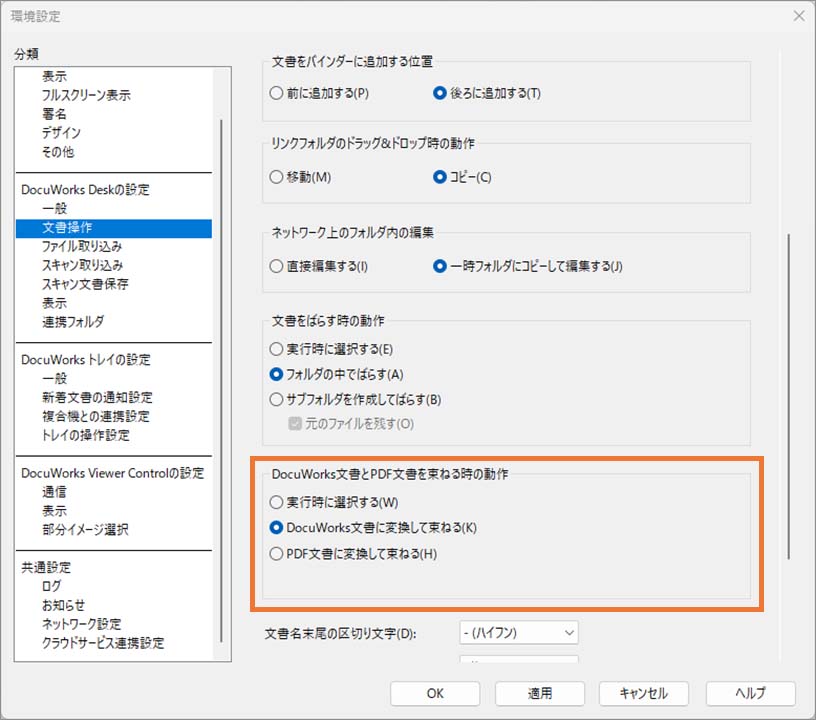
Task: Click the 適用 button
Action: [540, 693]
